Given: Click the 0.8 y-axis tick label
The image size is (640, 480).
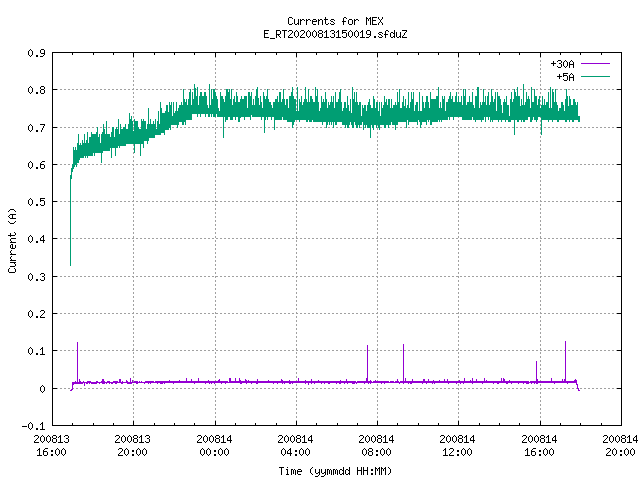Looking at the screenshot, I should click(36, 90).
